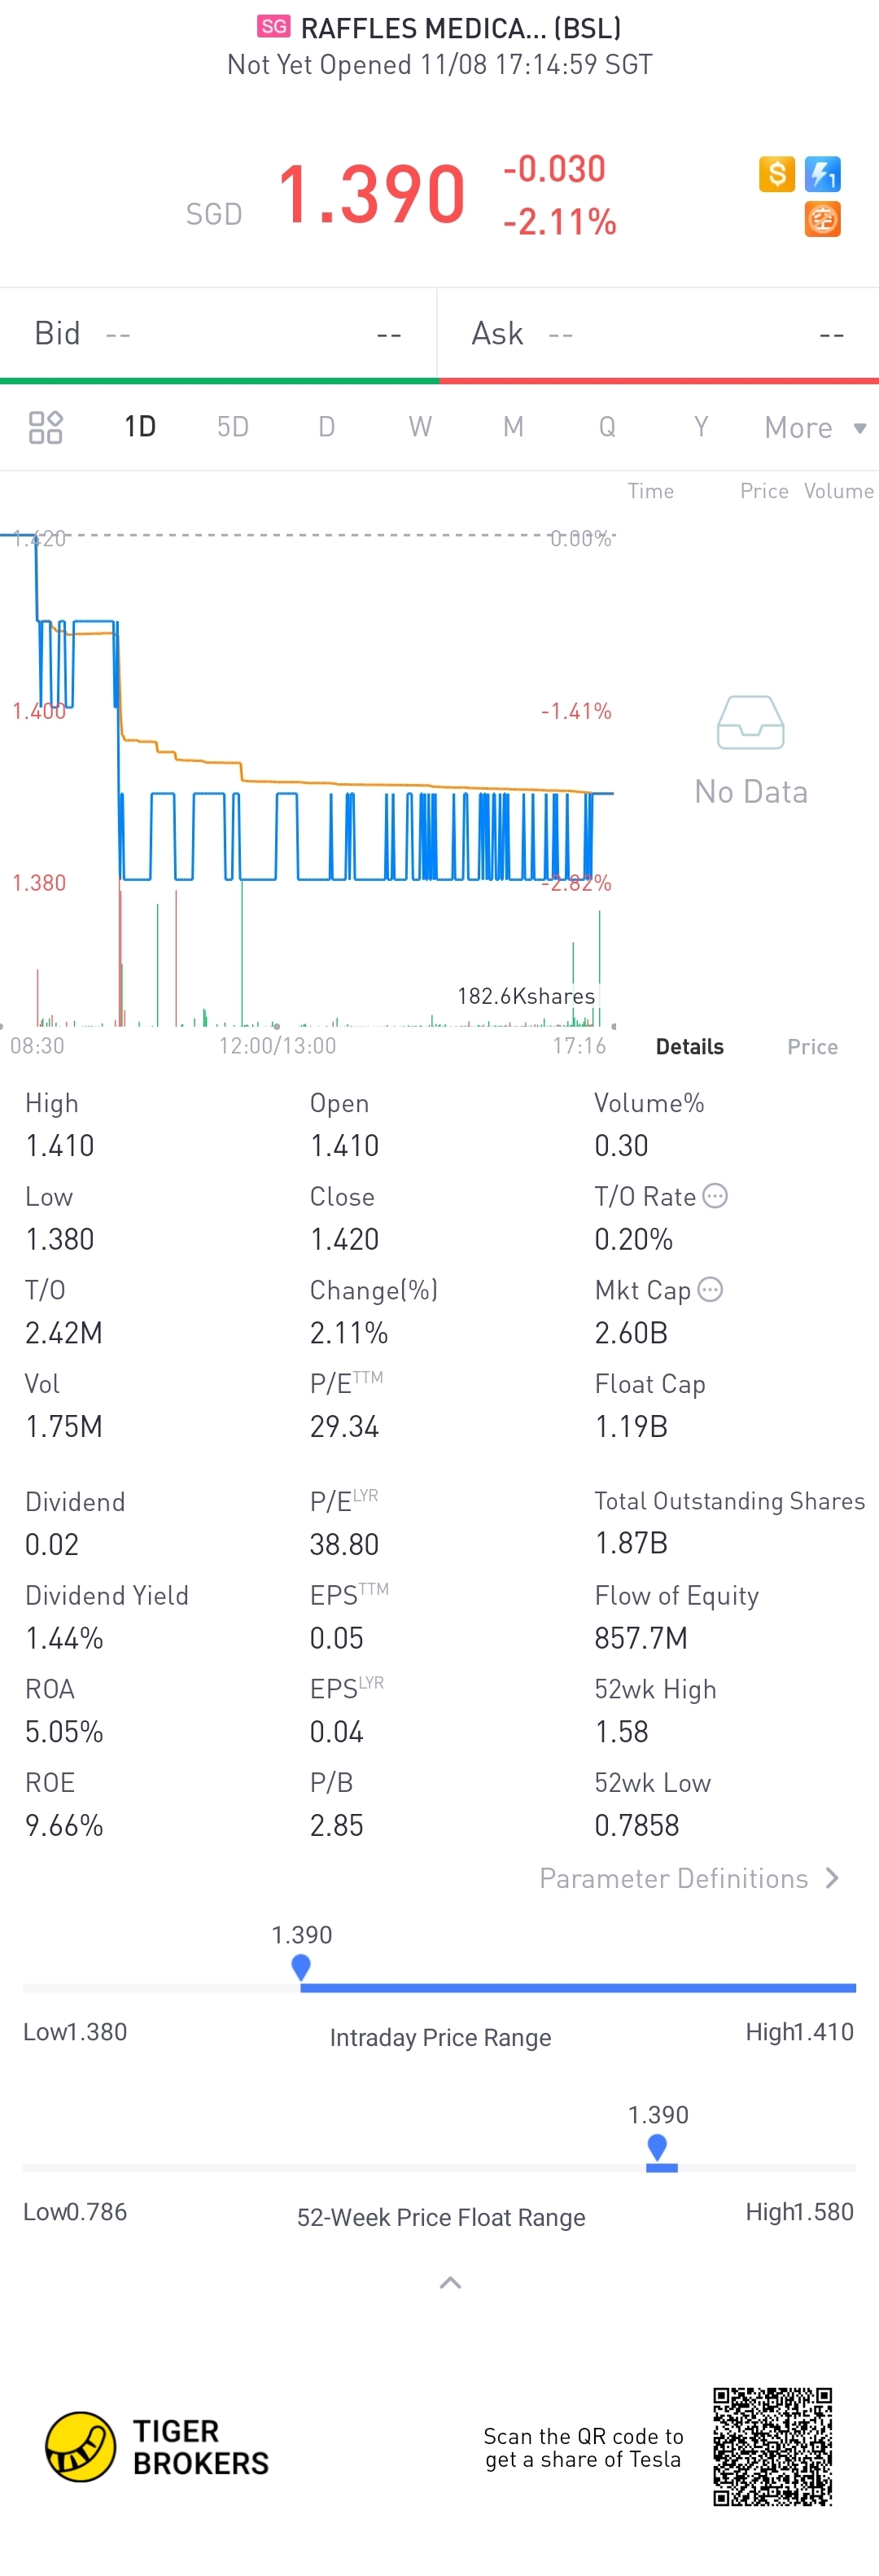Tap the 182.6Kshares volume label
The image size is (879, 2576).
[x=526, y=996]
